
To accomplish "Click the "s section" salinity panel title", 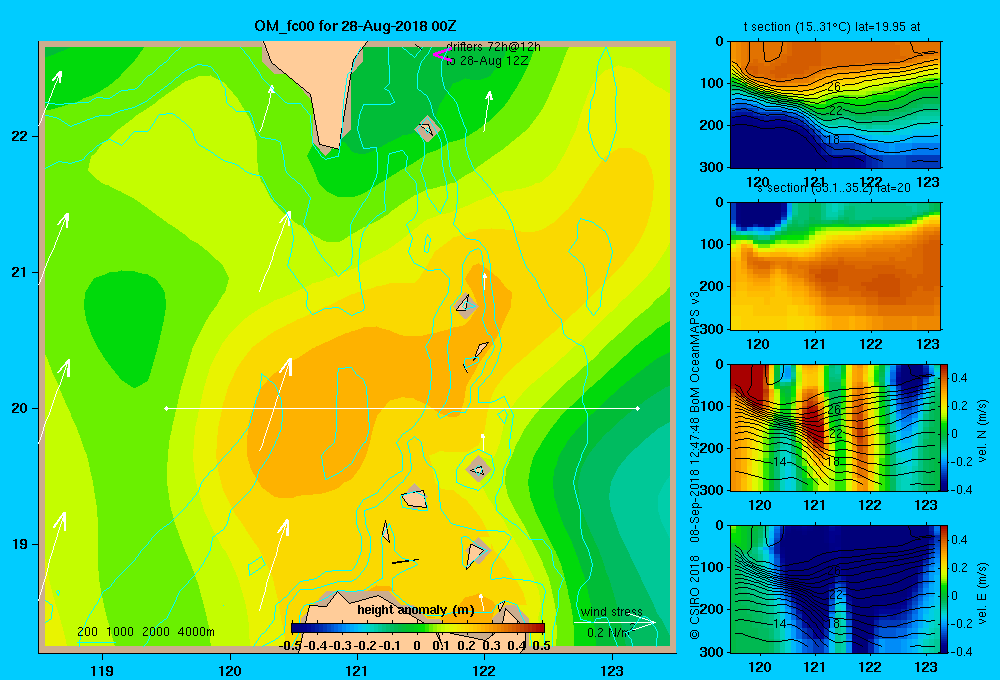I will pyautogui.click(x=835, y=188).
